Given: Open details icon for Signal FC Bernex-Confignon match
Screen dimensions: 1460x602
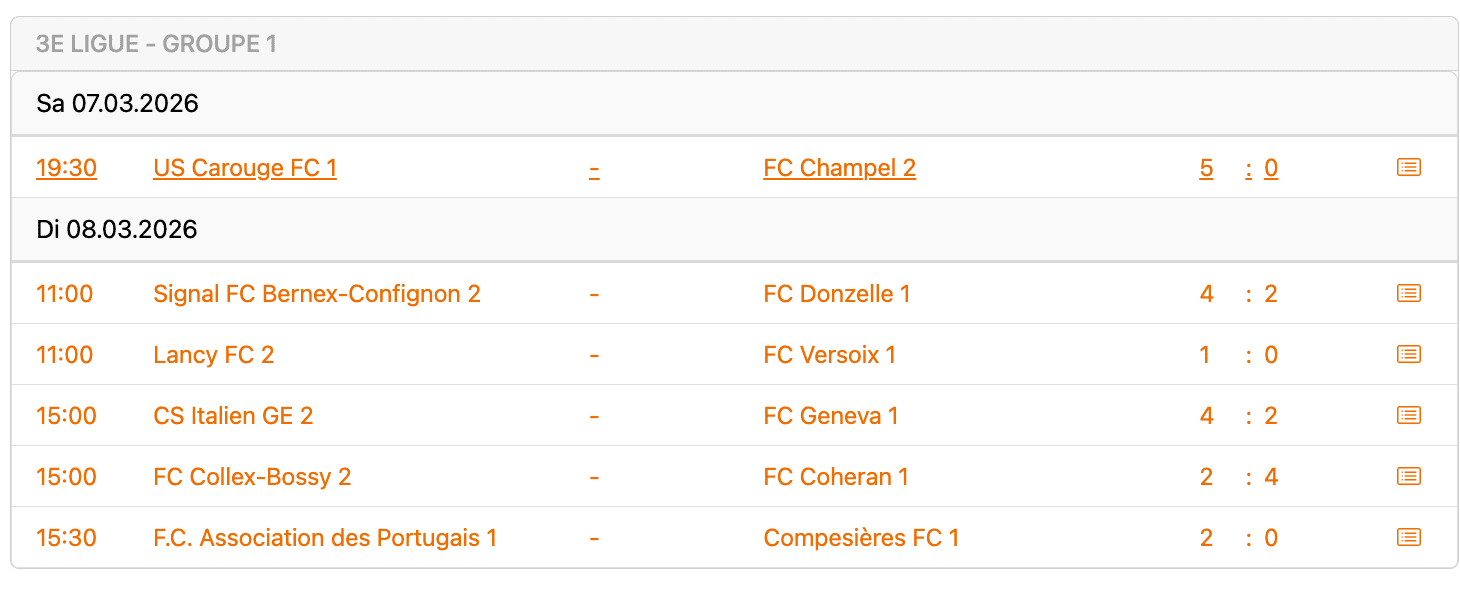Looking at the screenshot, I should tap(1408, 294).
